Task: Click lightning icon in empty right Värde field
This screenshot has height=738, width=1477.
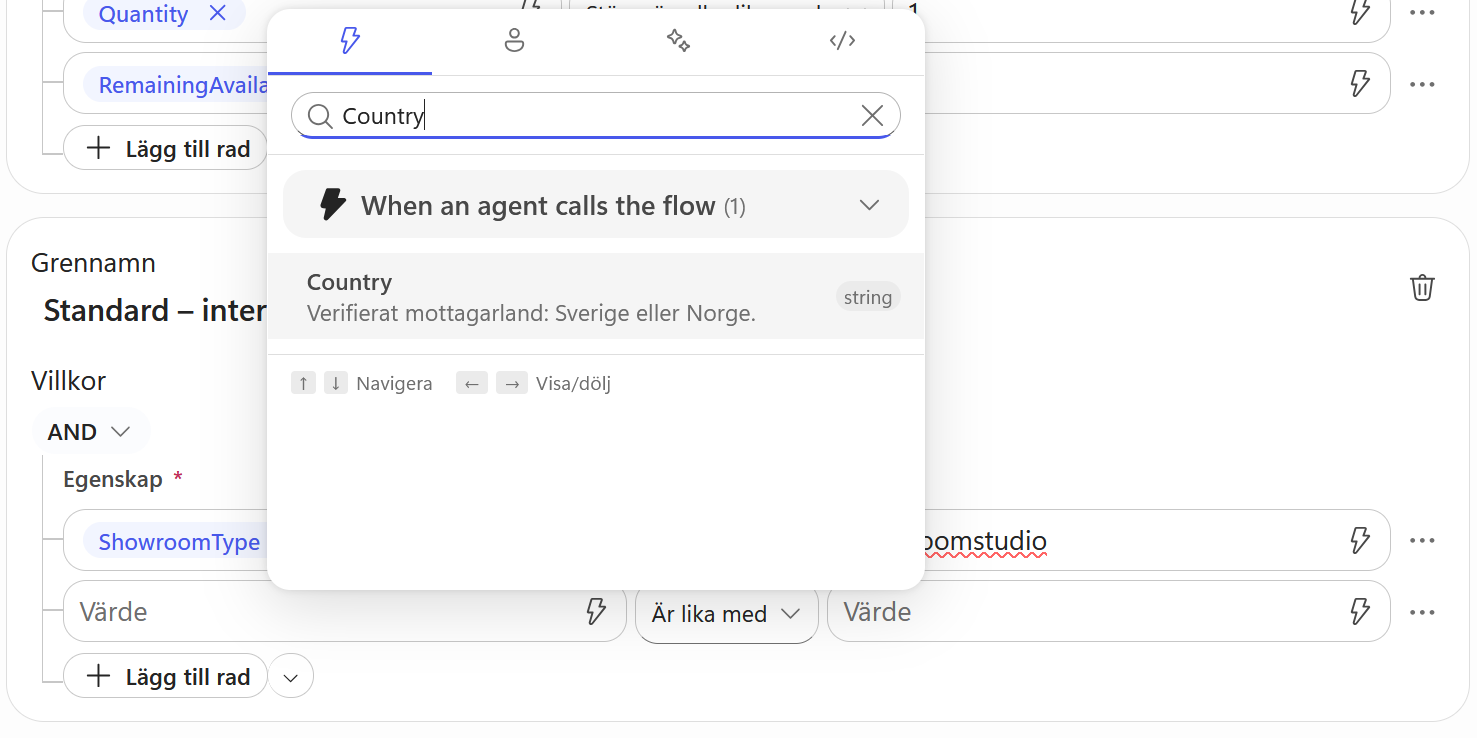Action: 1360,611
